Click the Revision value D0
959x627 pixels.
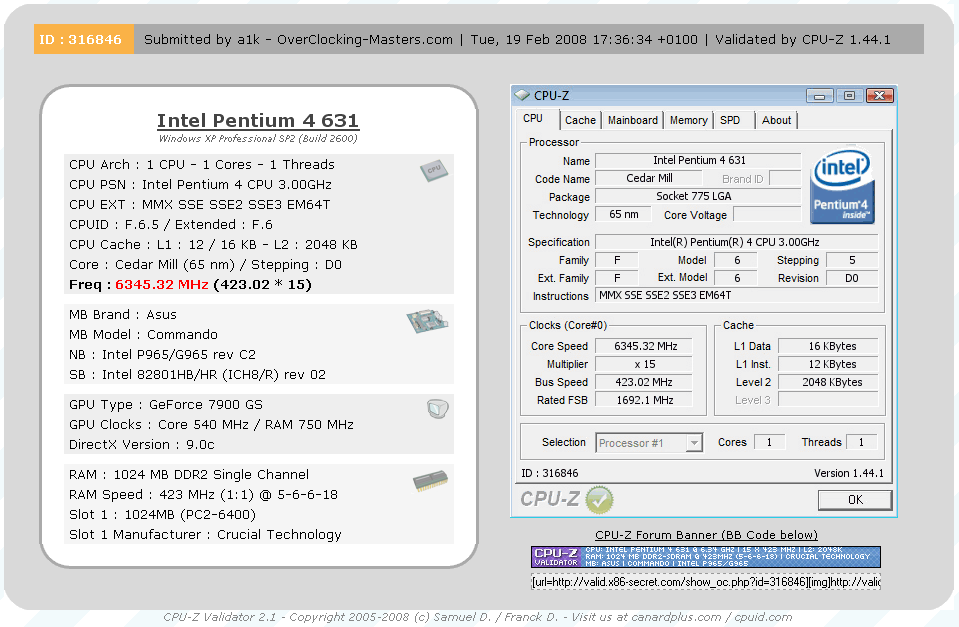[x=852, y=278]
